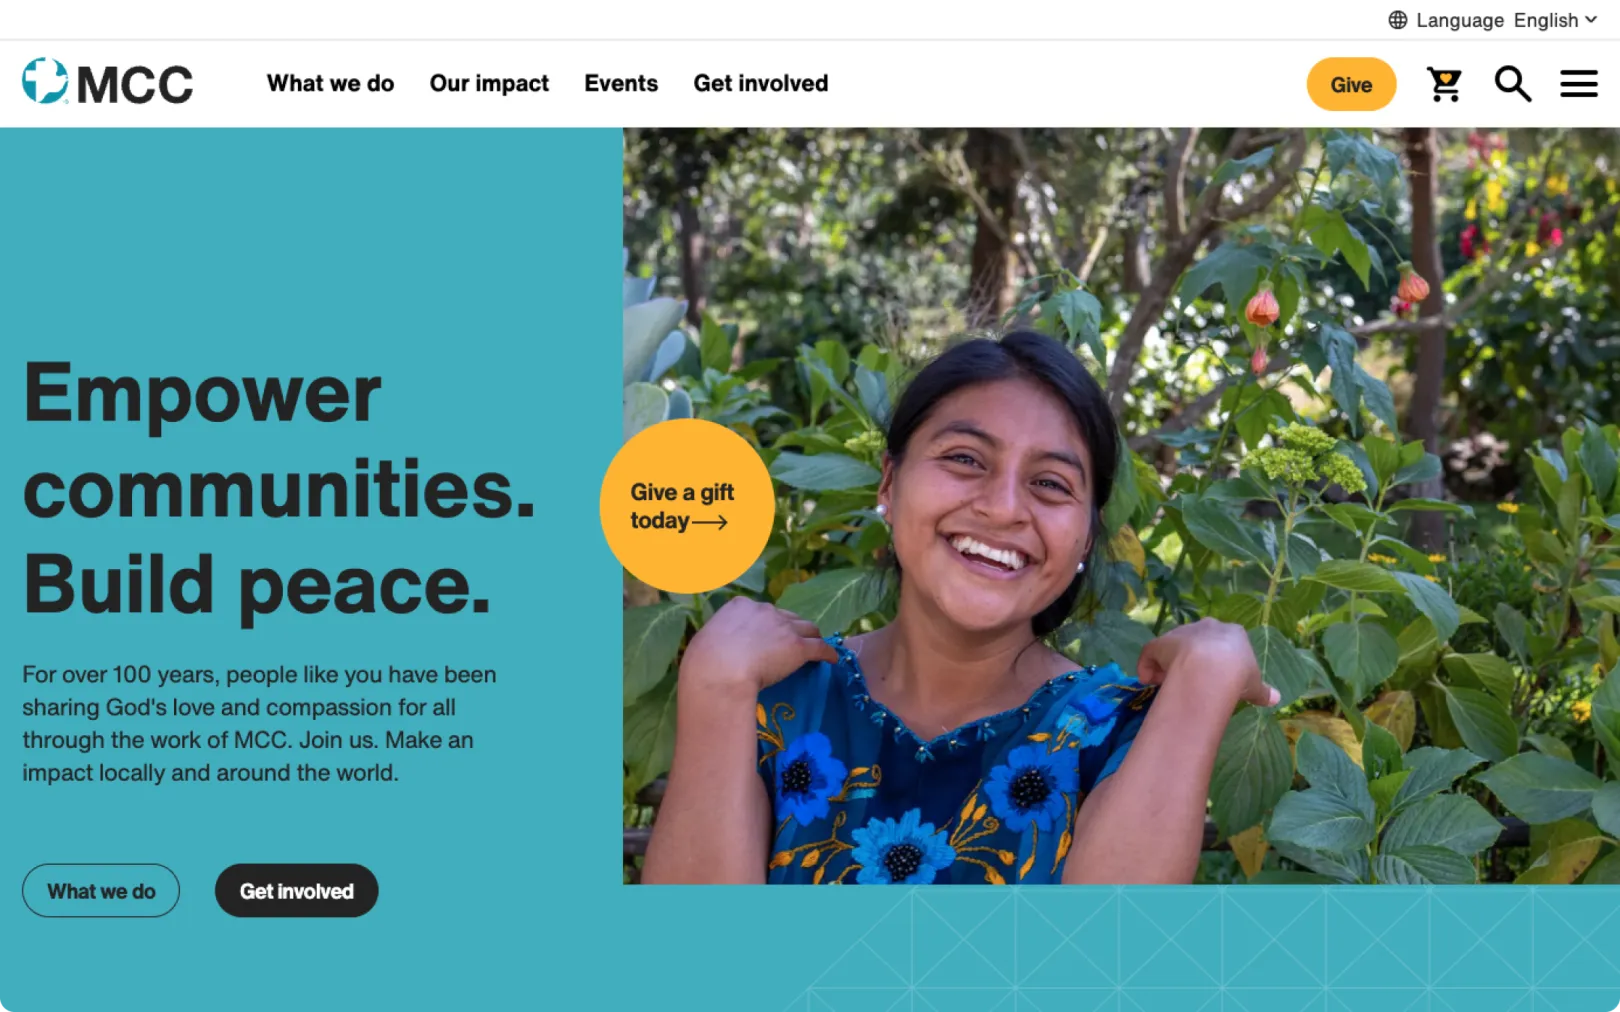Click the outlined What we do button
Screen dimensions: 1620x1012
[101, 891]
